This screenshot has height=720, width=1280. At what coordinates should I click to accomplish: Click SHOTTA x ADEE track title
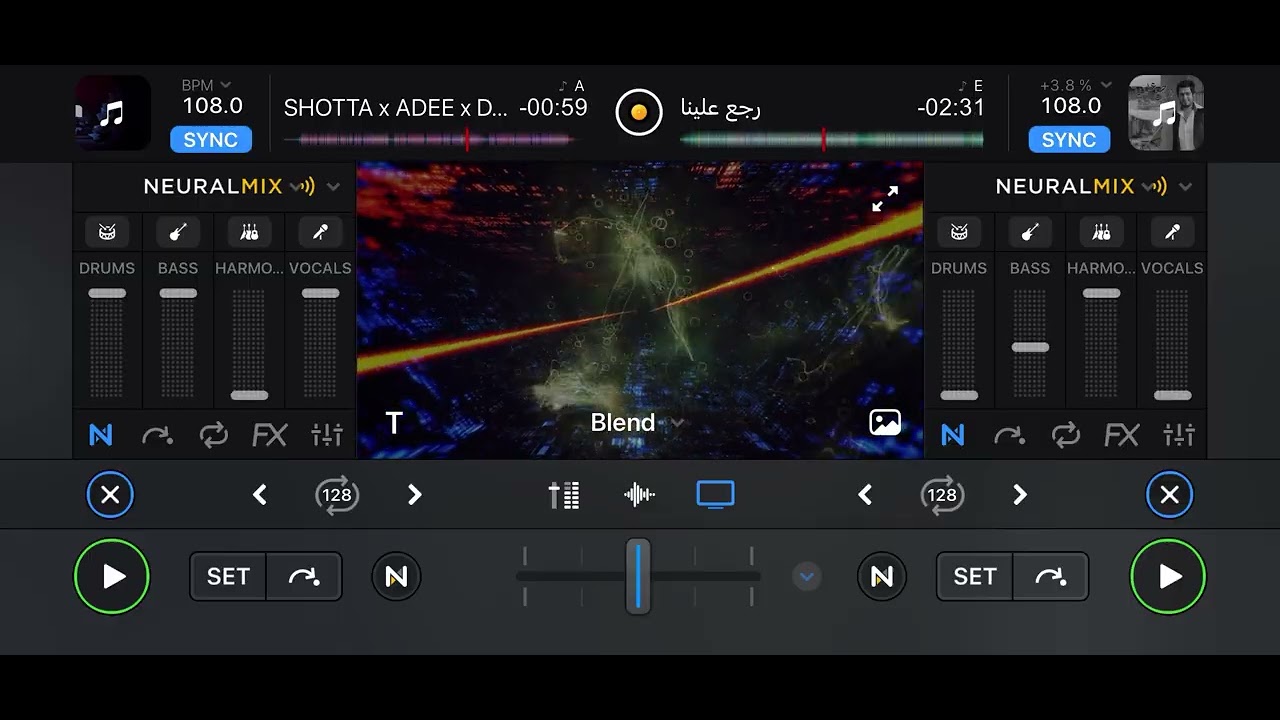[396, 108]
